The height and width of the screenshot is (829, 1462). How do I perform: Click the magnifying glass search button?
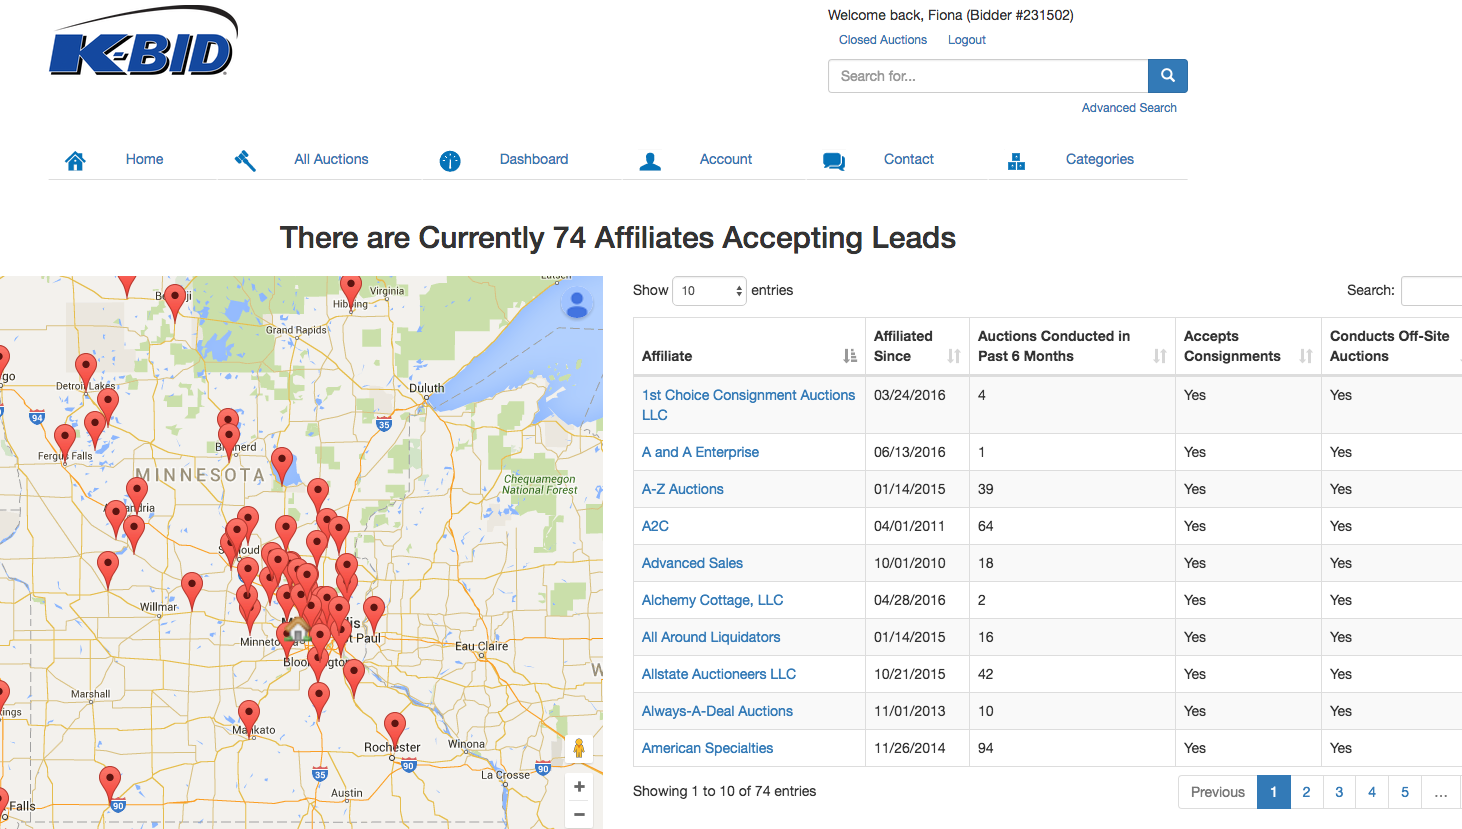pos(1167,76)
